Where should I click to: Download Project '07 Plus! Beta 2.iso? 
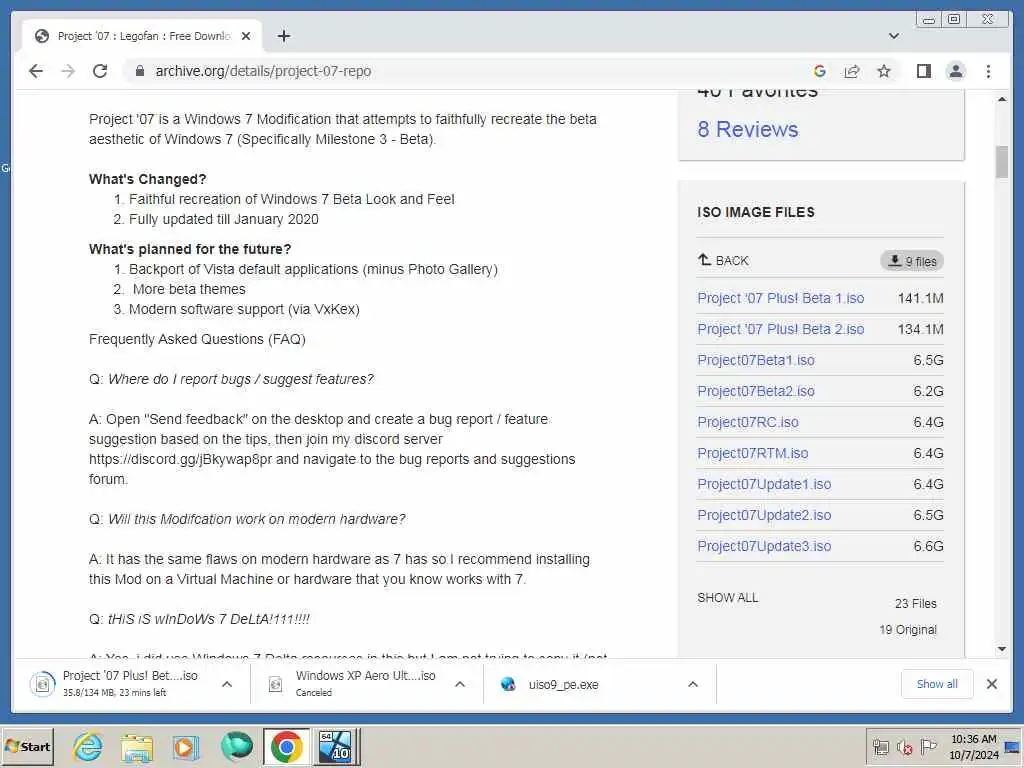[780, 329]
